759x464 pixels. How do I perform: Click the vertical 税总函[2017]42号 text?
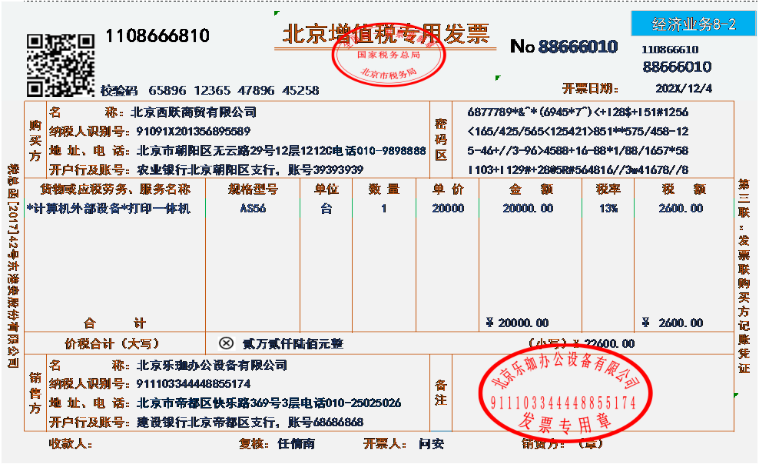pos(13,266)
